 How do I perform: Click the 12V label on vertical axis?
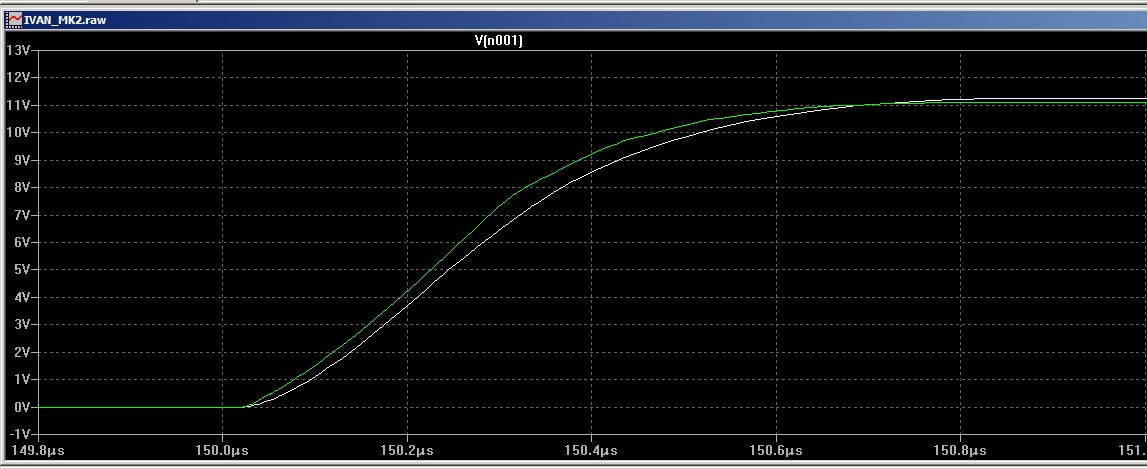(x=18, y=77)
